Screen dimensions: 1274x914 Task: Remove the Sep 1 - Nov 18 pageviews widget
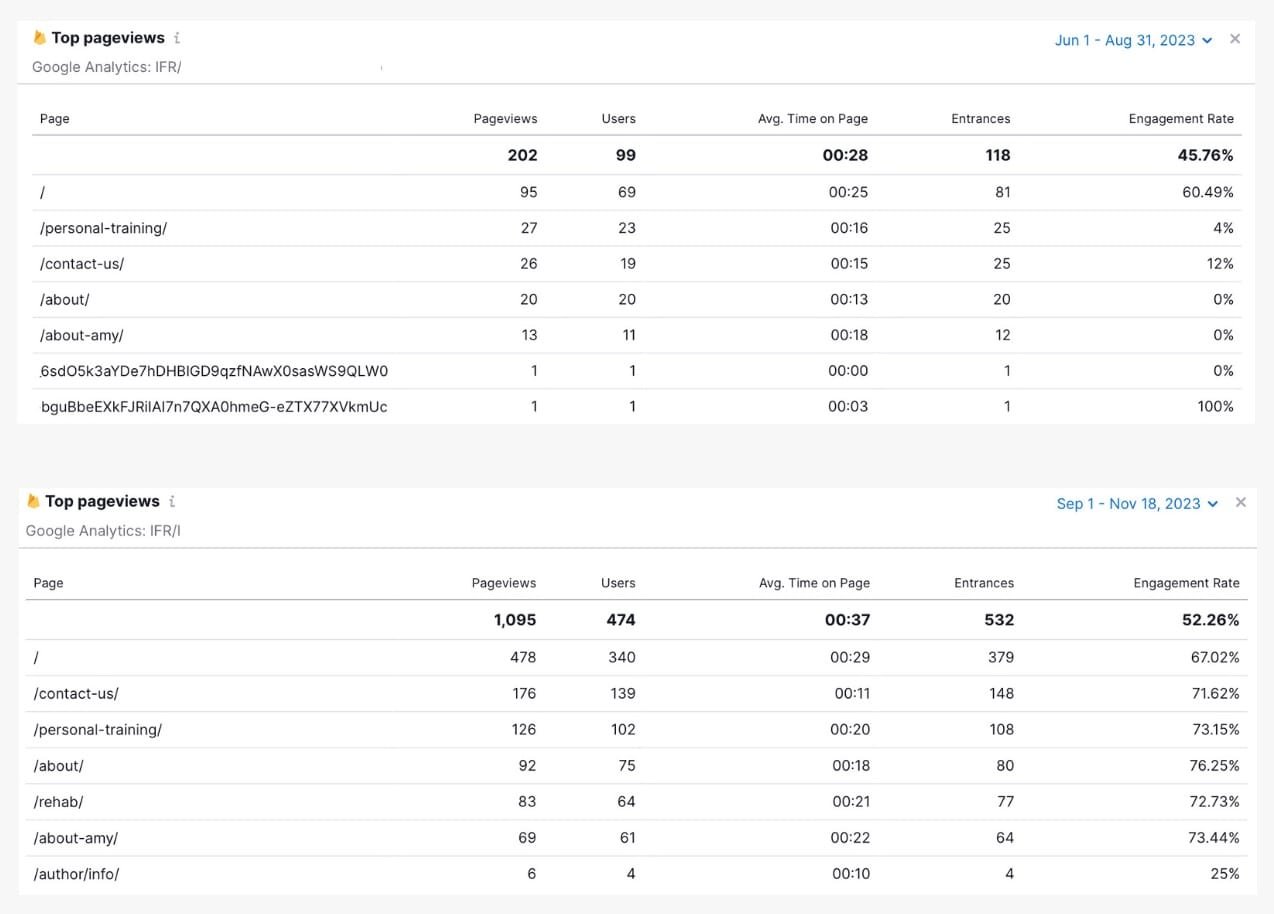tap(1241, 503)
